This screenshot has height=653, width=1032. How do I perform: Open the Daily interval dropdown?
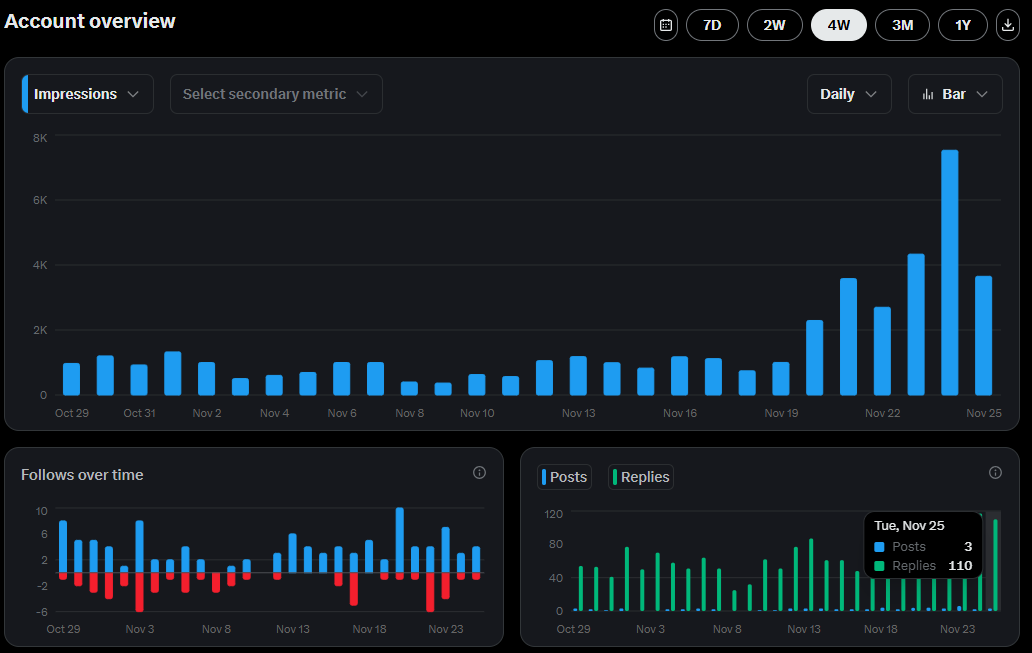point(849,94)
